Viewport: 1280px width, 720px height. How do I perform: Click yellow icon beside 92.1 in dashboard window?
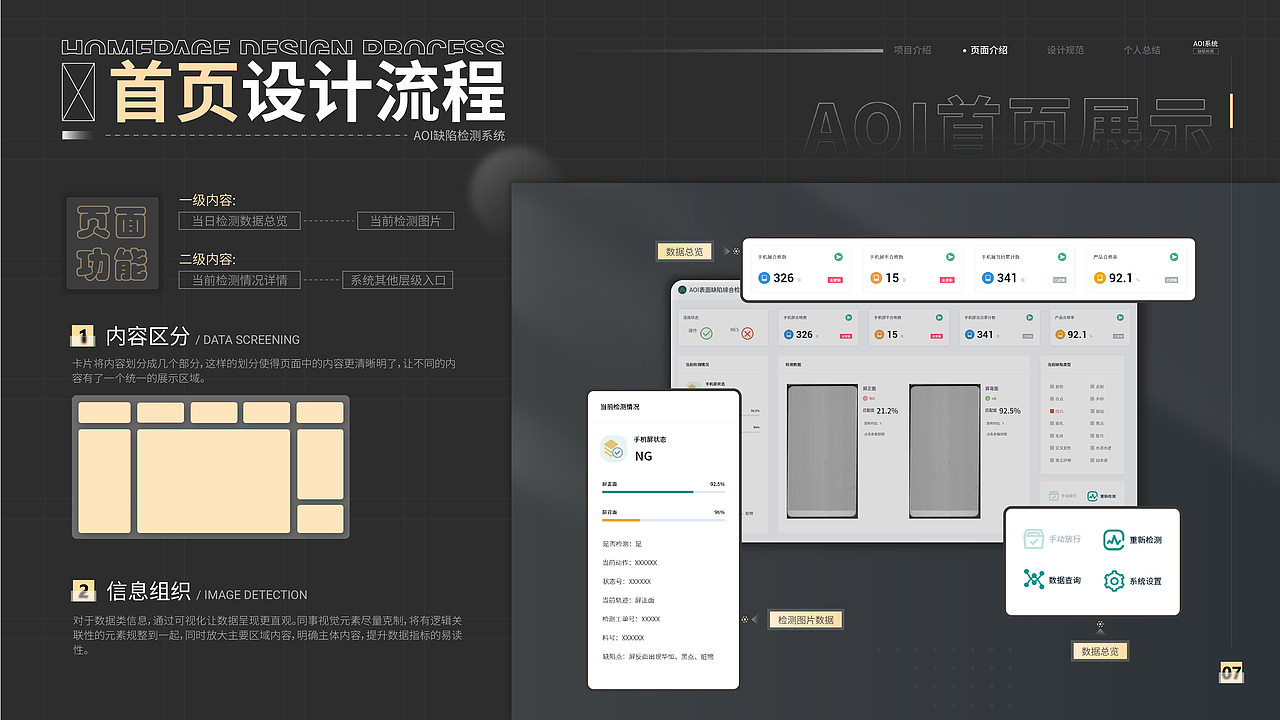(1060, 334)
